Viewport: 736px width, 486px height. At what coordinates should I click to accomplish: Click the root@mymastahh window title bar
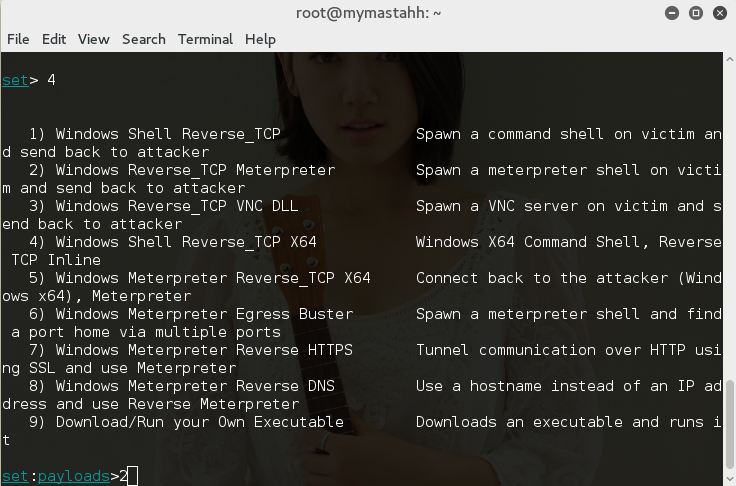click(x=369, y=13)
